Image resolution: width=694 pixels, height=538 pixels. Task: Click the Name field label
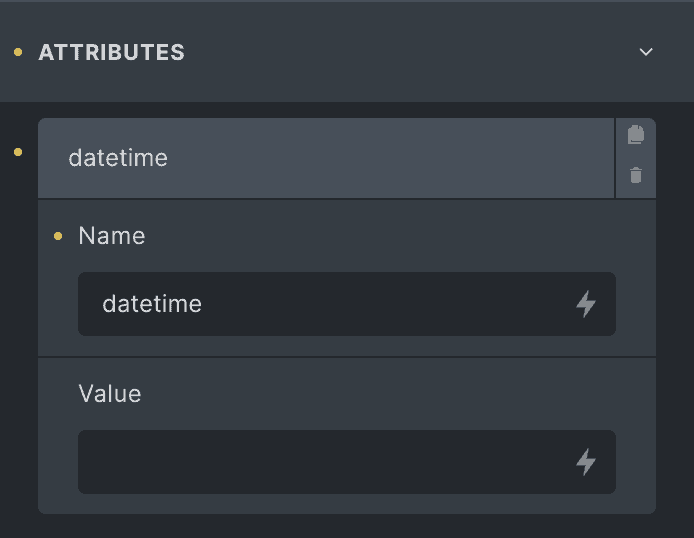tap(112, 236)
